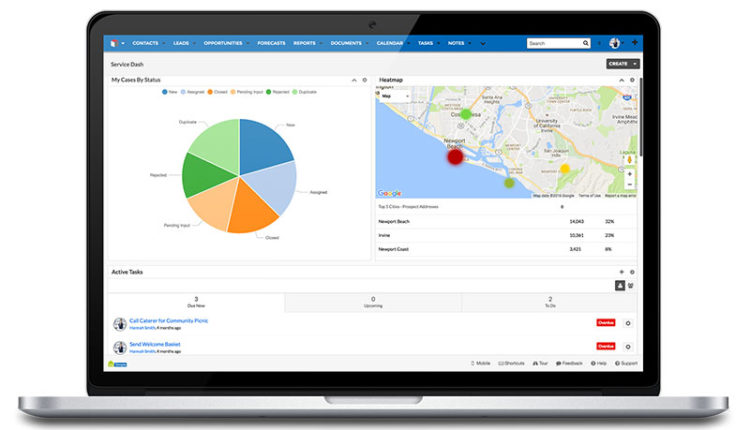Switch to the Upcoming tasks tab
Image resolution: width=750 pixels, height=430 pixels.
coord(373,301)
